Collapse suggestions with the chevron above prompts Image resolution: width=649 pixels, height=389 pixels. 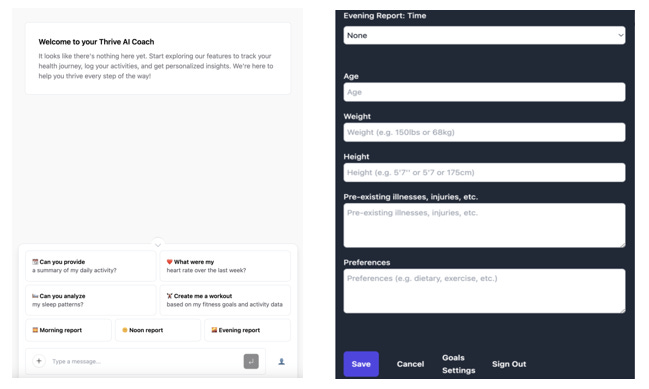tap(158, 245)
